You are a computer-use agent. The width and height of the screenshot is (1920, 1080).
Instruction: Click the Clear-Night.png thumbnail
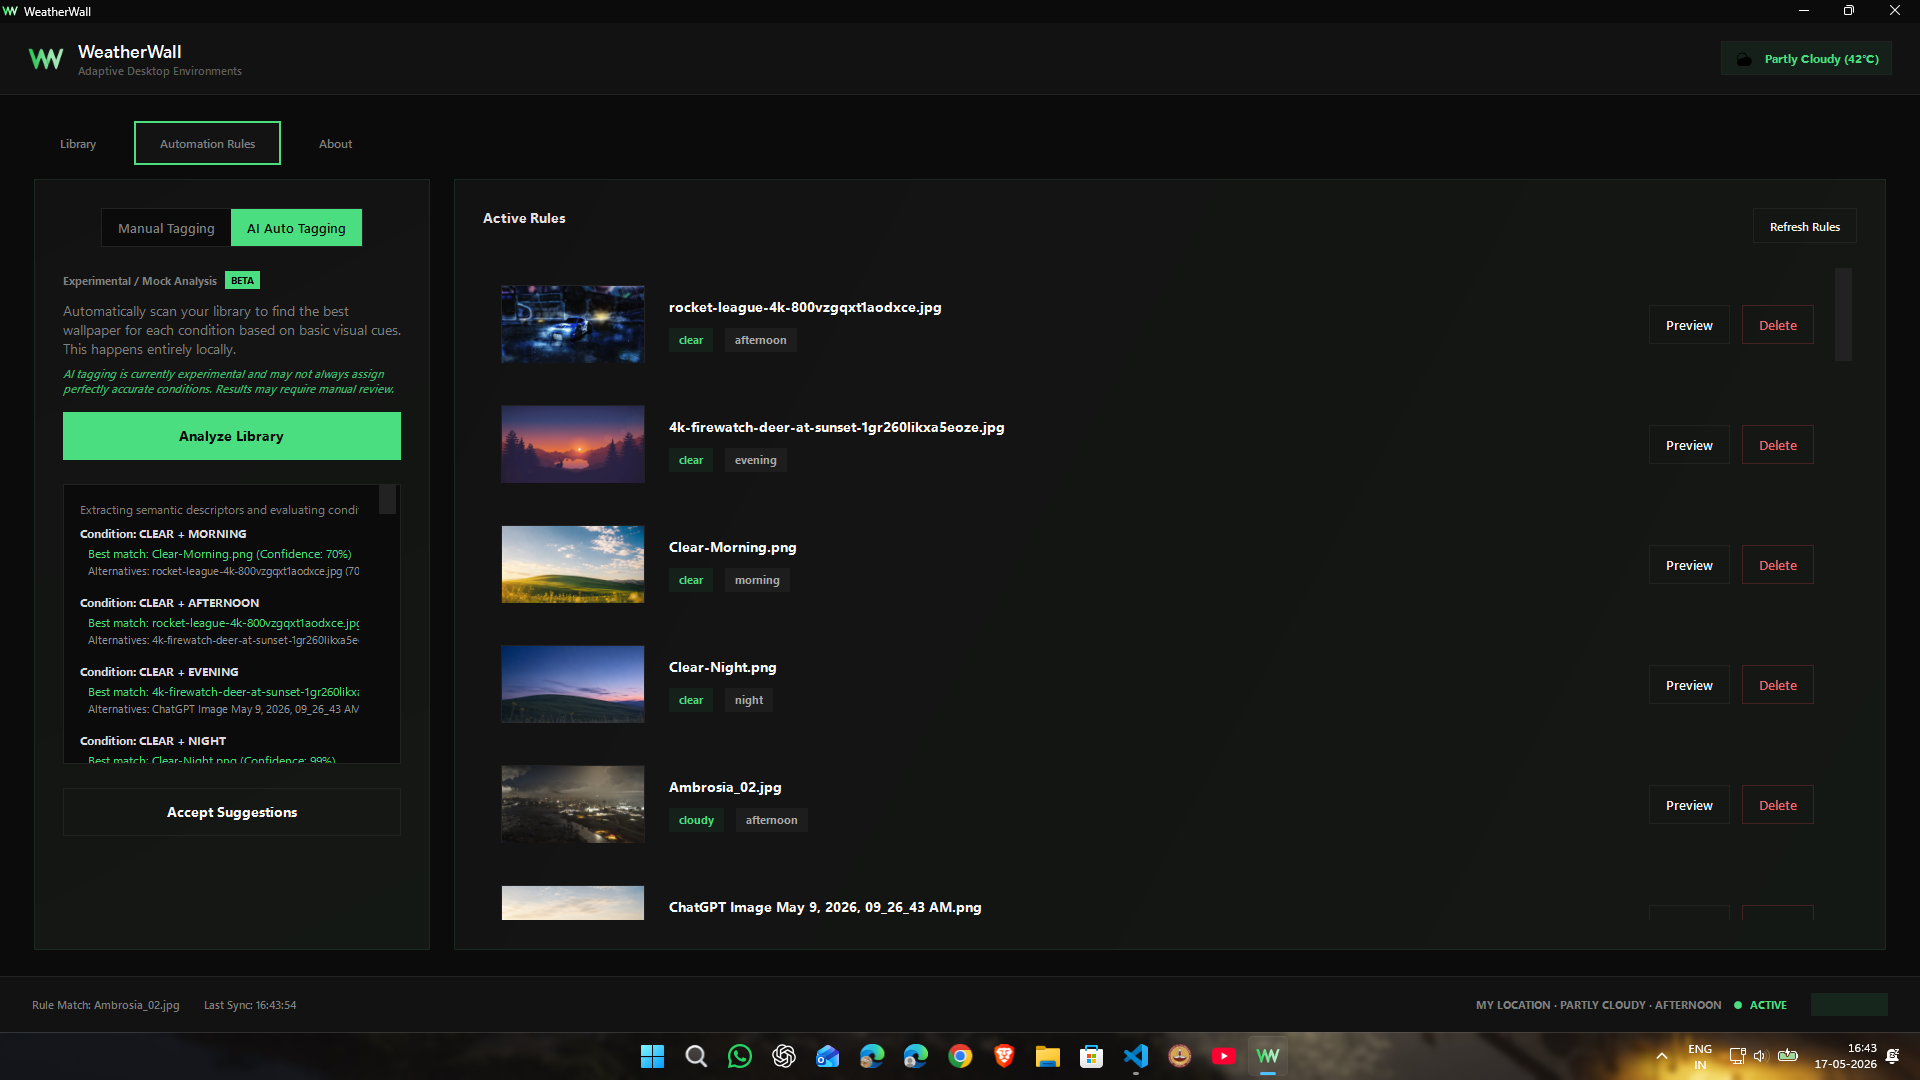[x=573, y=684]
